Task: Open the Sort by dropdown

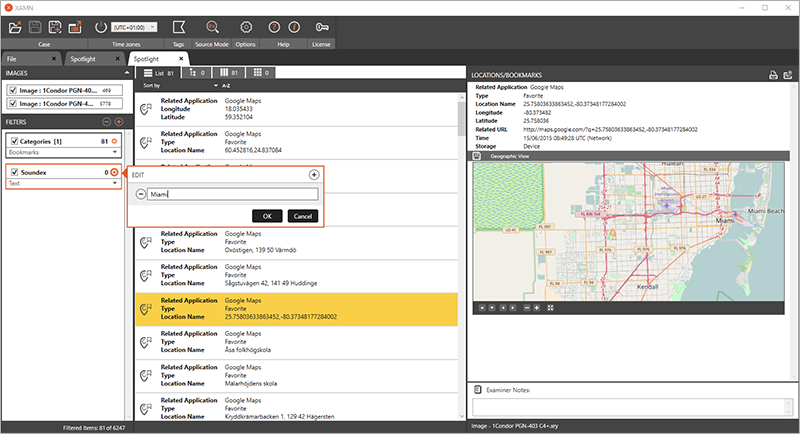Action: pos(180,86)
